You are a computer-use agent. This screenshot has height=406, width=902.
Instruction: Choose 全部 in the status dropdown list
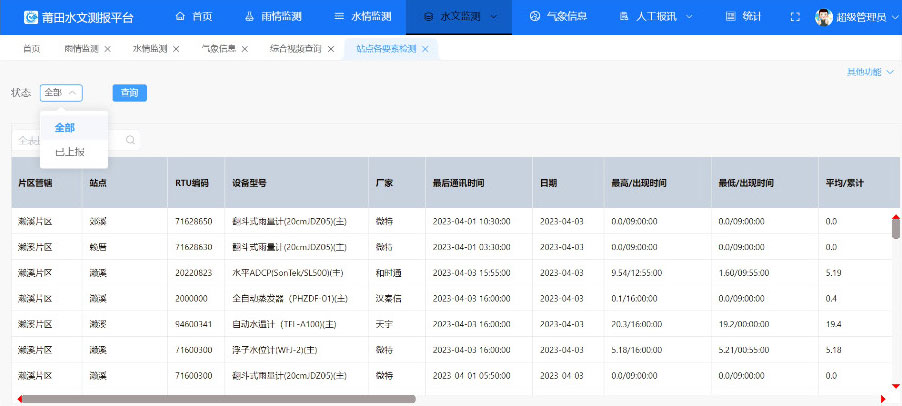pyautogui.click(x=74, y=128)
